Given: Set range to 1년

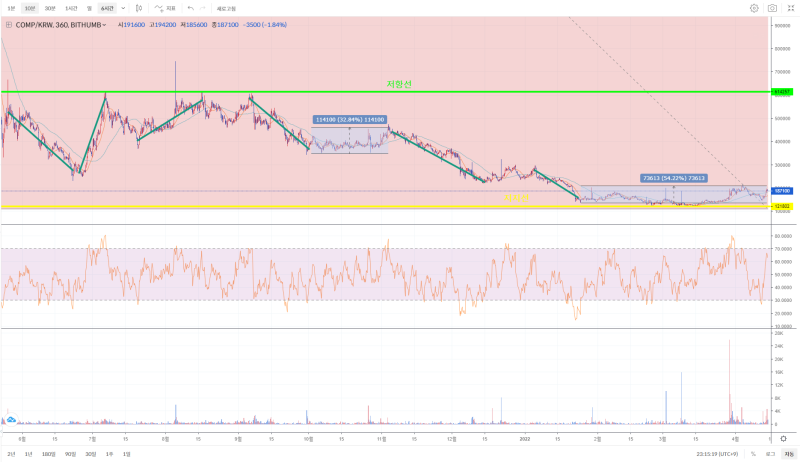Looking at the screenshot, I should pos(29,454).
